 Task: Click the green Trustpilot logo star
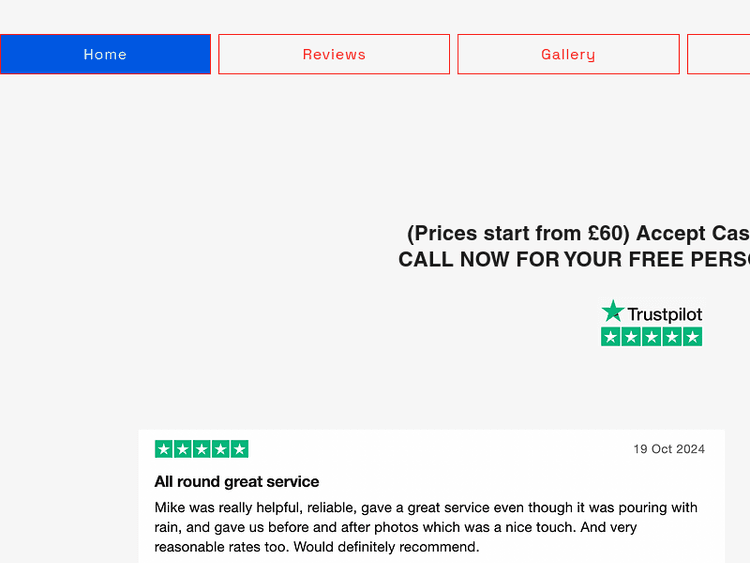pos(613,312)
